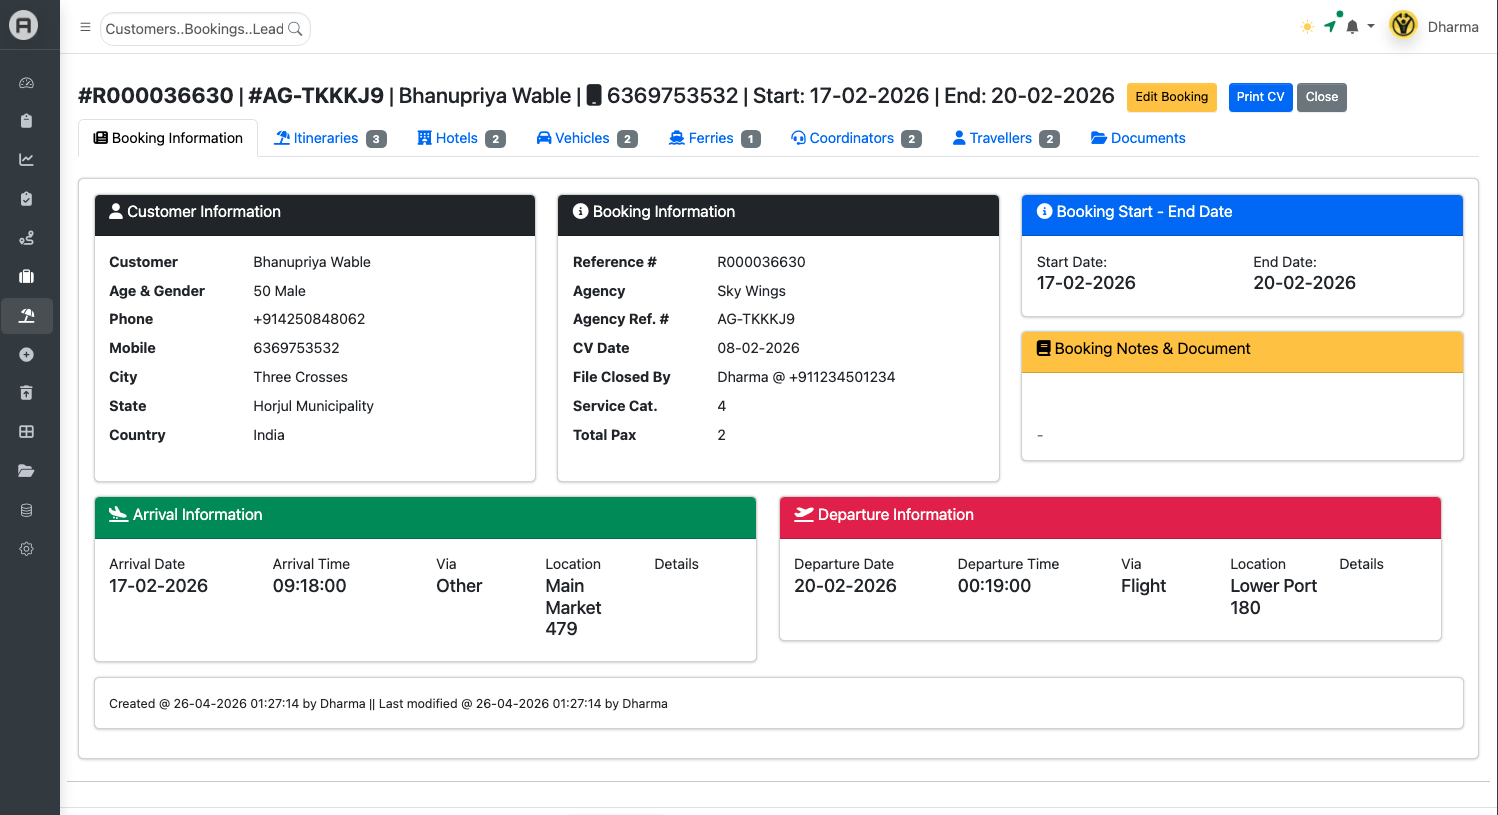Screen dimensions: 1498x815
Task: Expand the caret dropdown beside the bell
Action: tap(1371, 27)
